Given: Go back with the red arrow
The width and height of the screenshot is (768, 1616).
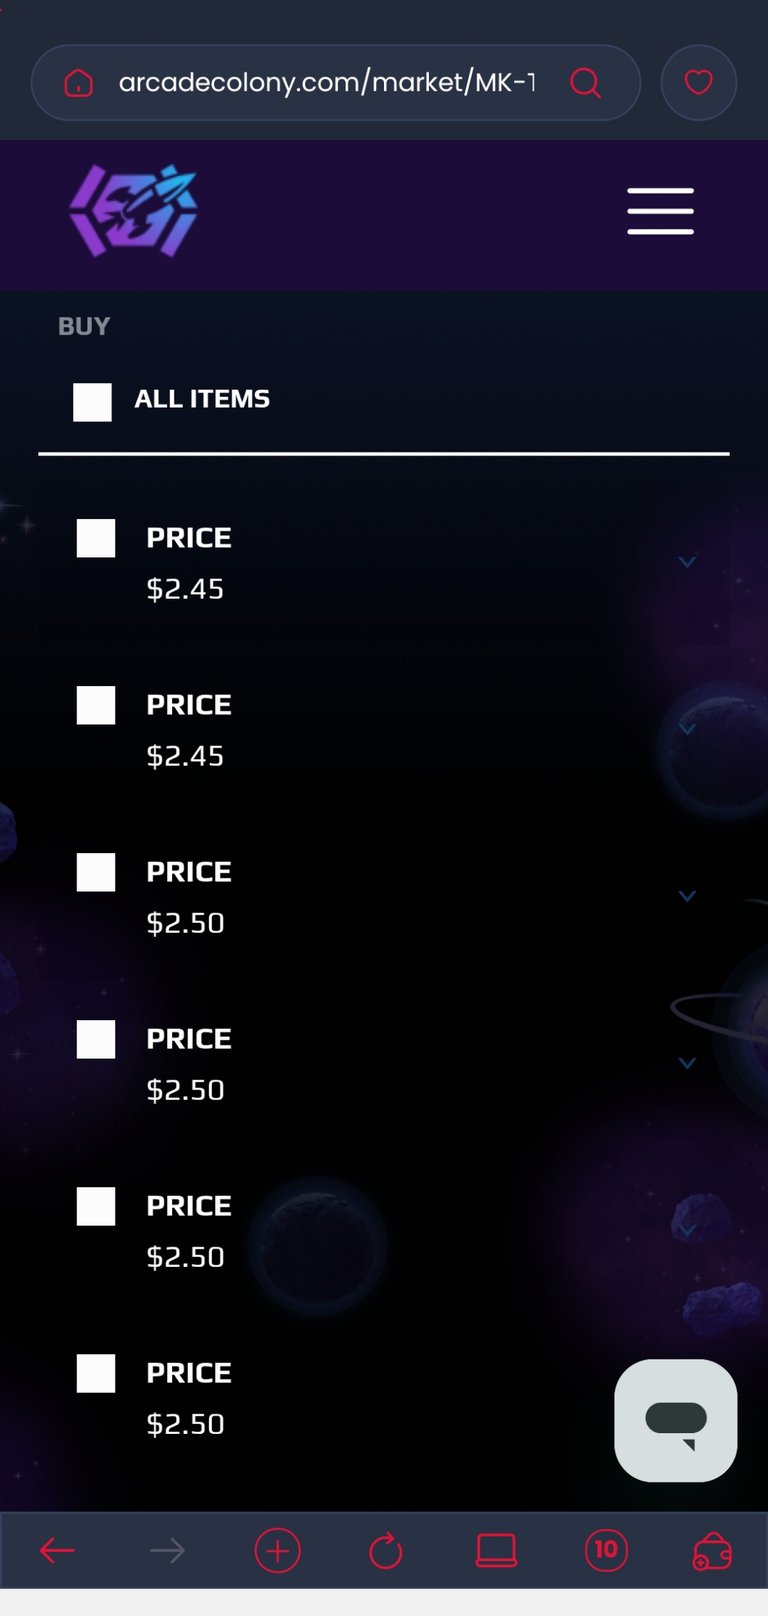Looking at the screenshot, I should [57, 1551].
